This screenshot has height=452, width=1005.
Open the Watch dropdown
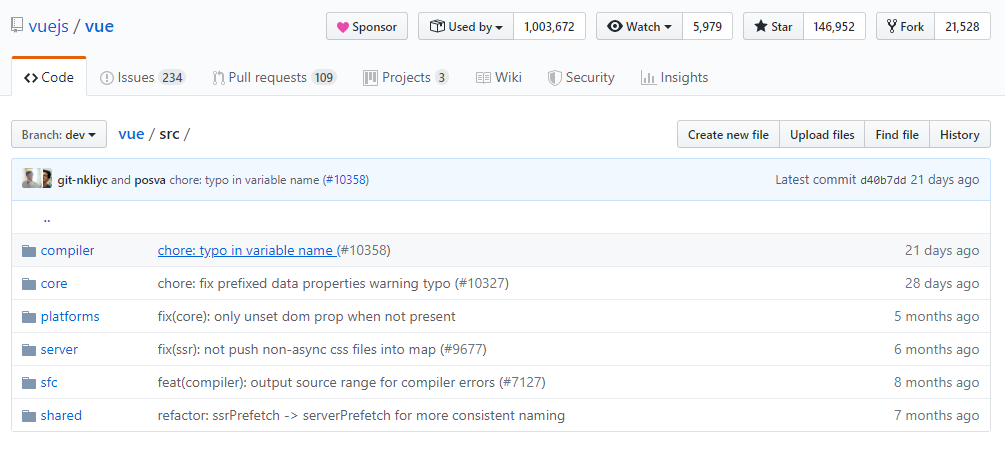point(639,26)
